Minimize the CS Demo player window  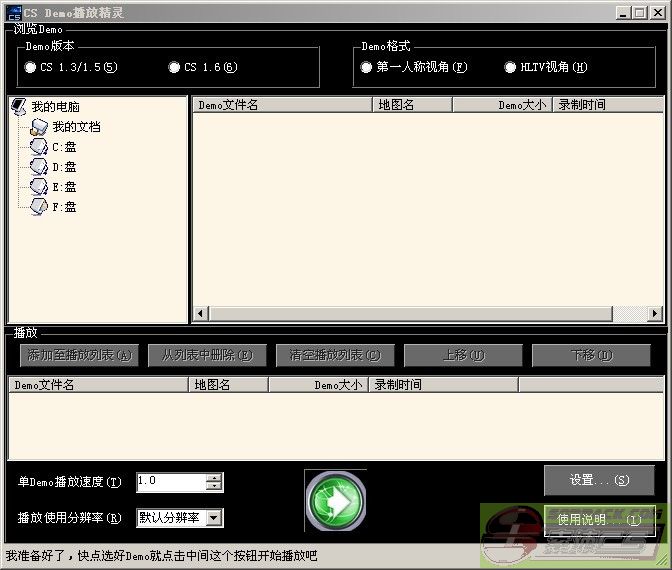click(623, 13)
